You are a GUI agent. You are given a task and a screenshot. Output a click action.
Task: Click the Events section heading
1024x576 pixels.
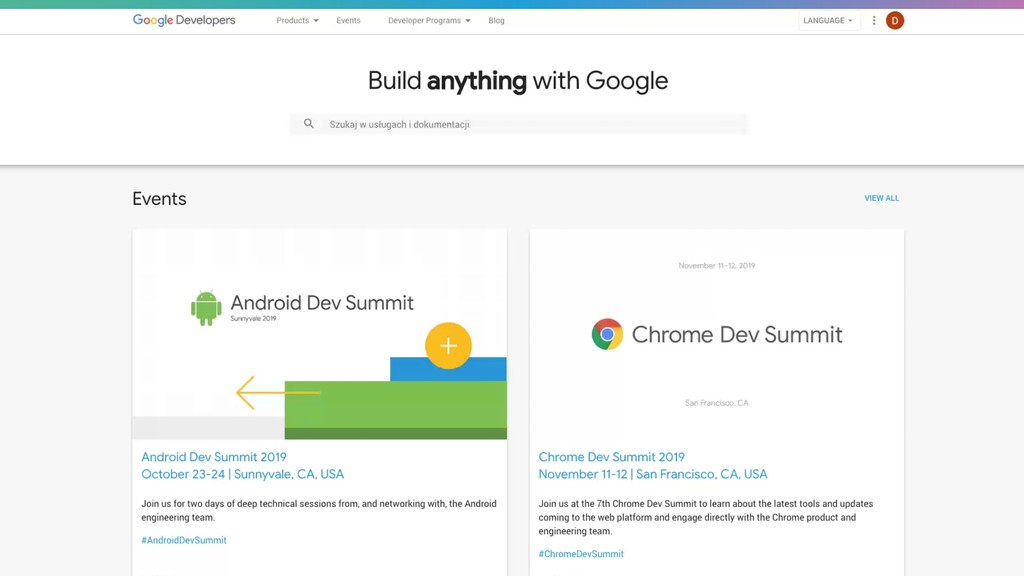(x=159, y=199)
